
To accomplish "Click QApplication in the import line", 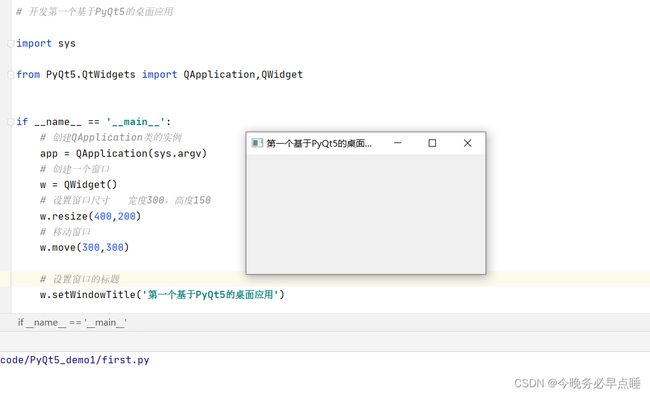I will tap(219, 75).
